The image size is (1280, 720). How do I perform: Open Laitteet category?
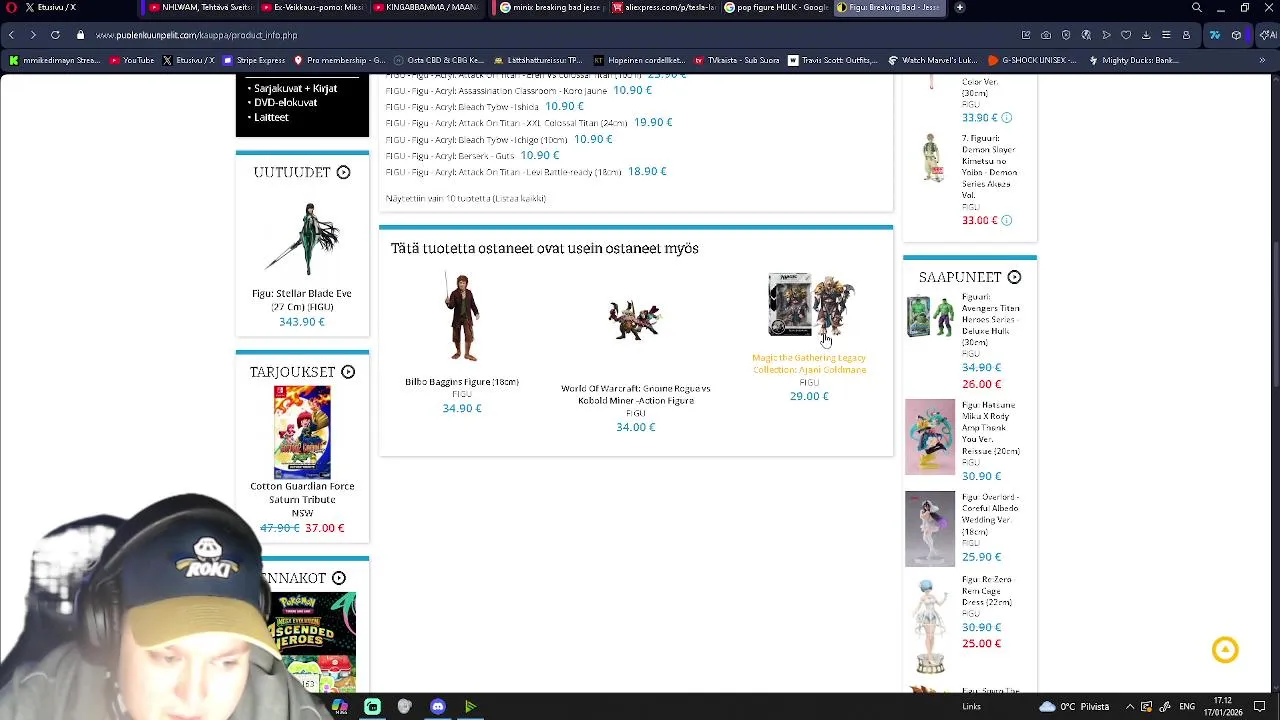(271, 117)
